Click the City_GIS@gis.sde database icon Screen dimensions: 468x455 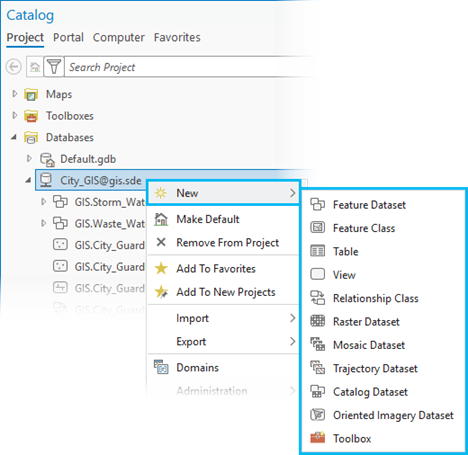[x=46, y=180]
